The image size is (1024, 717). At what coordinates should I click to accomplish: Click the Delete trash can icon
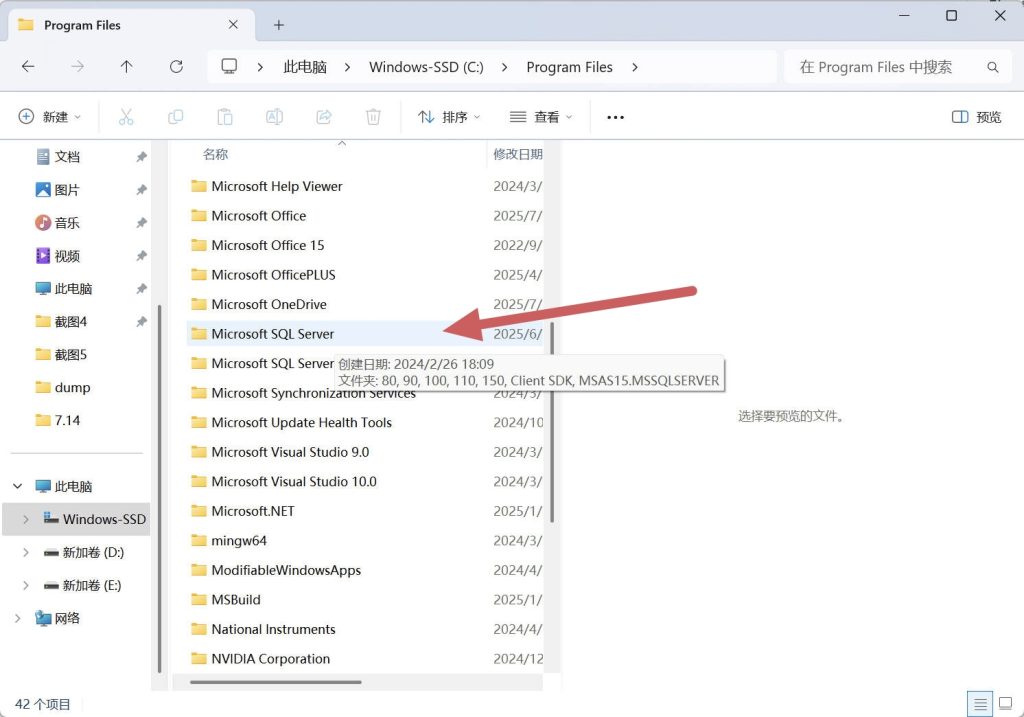tap(373, 117)
